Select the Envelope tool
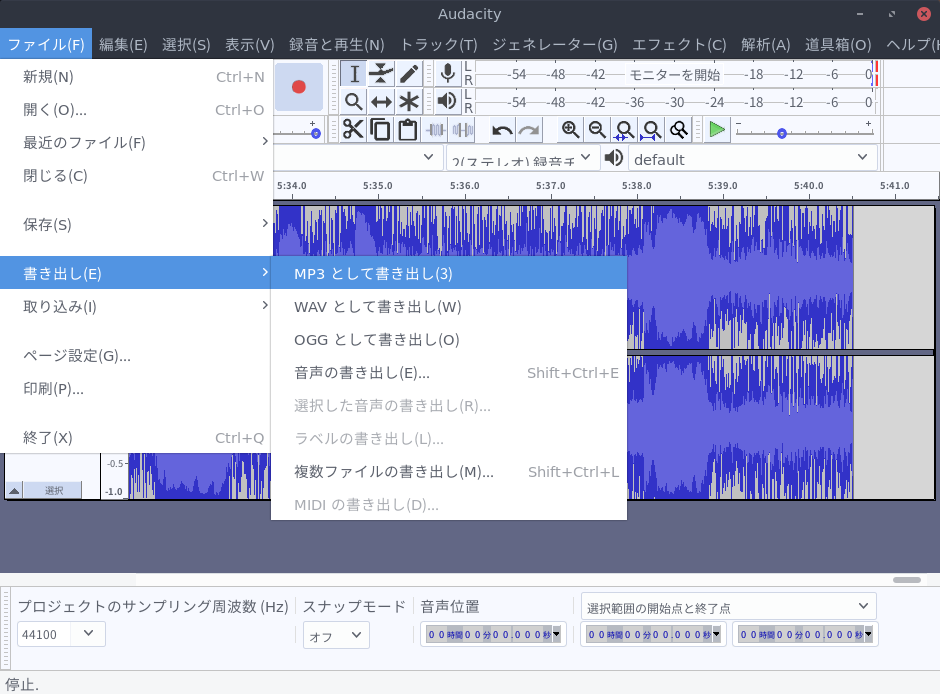 click(381, 73)
